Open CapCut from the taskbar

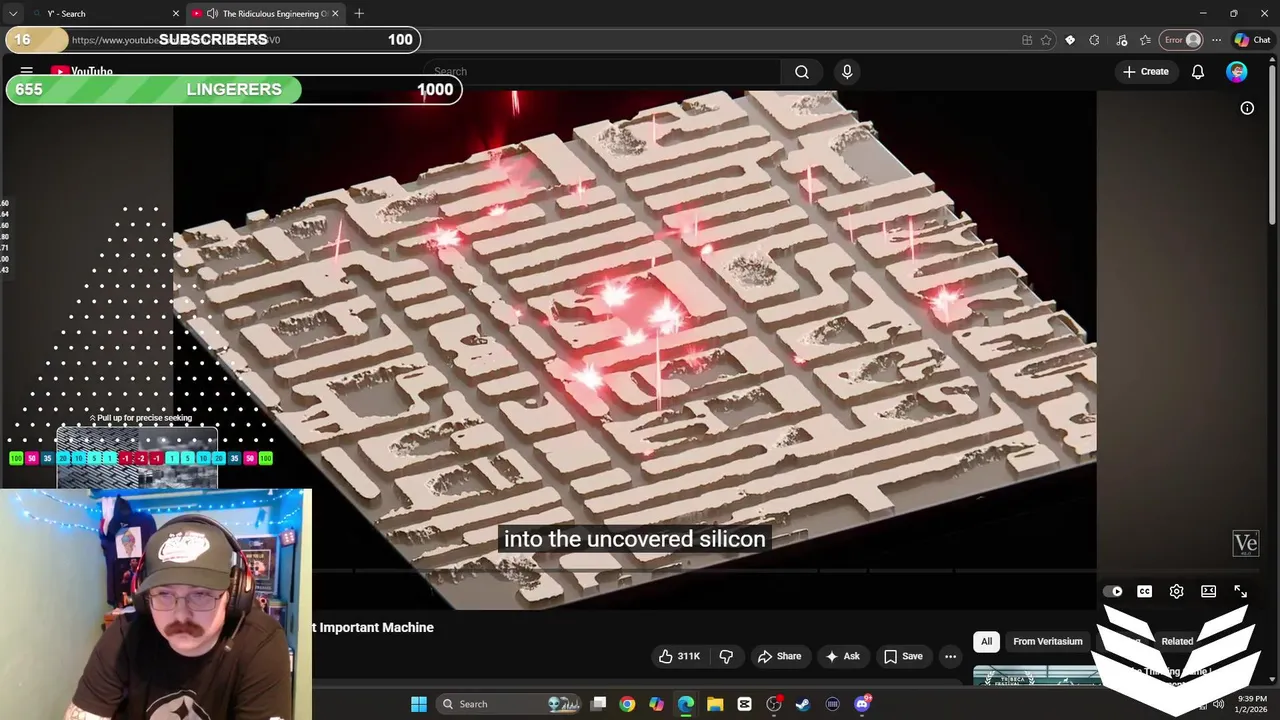[x=744, y=704]
